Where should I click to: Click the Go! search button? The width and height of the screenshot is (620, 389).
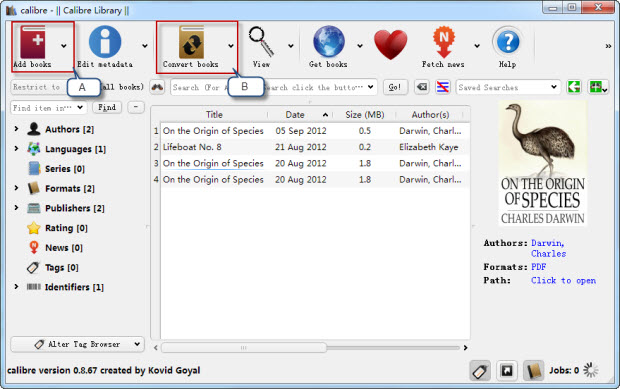click(x=395, y=87)
